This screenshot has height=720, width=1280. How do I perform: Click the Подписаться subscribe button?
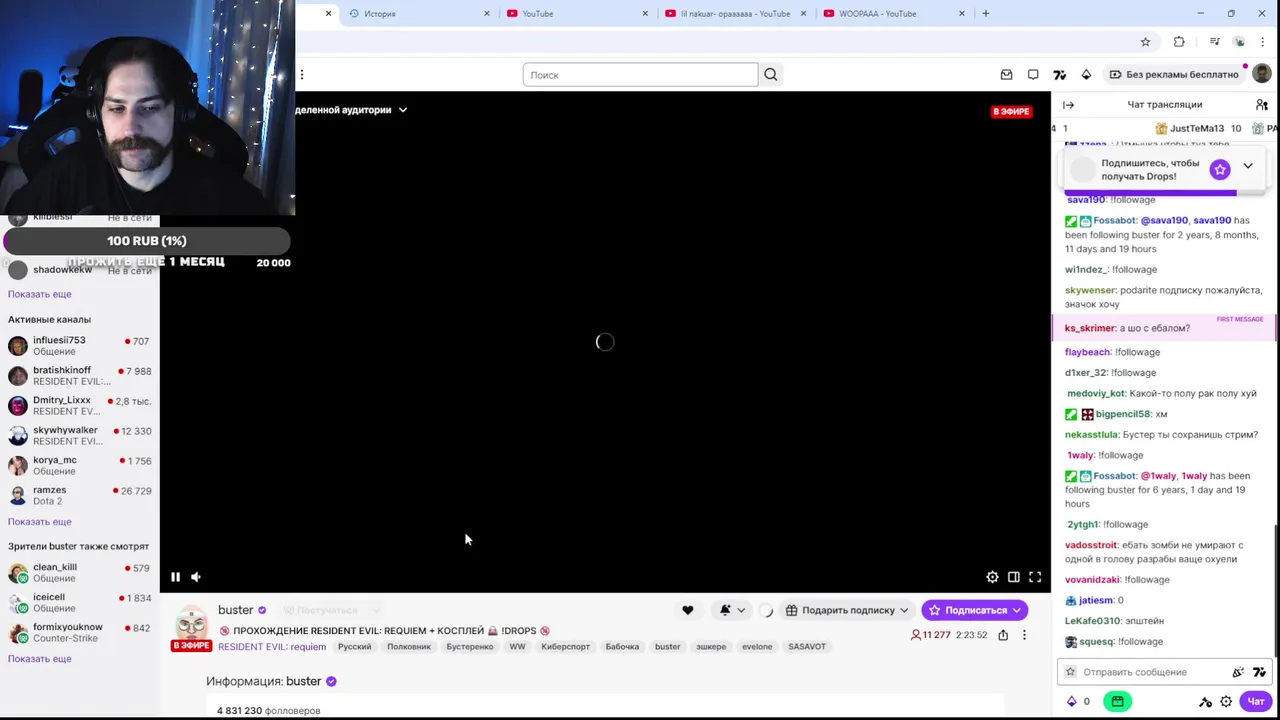click(x=975, y=610)
